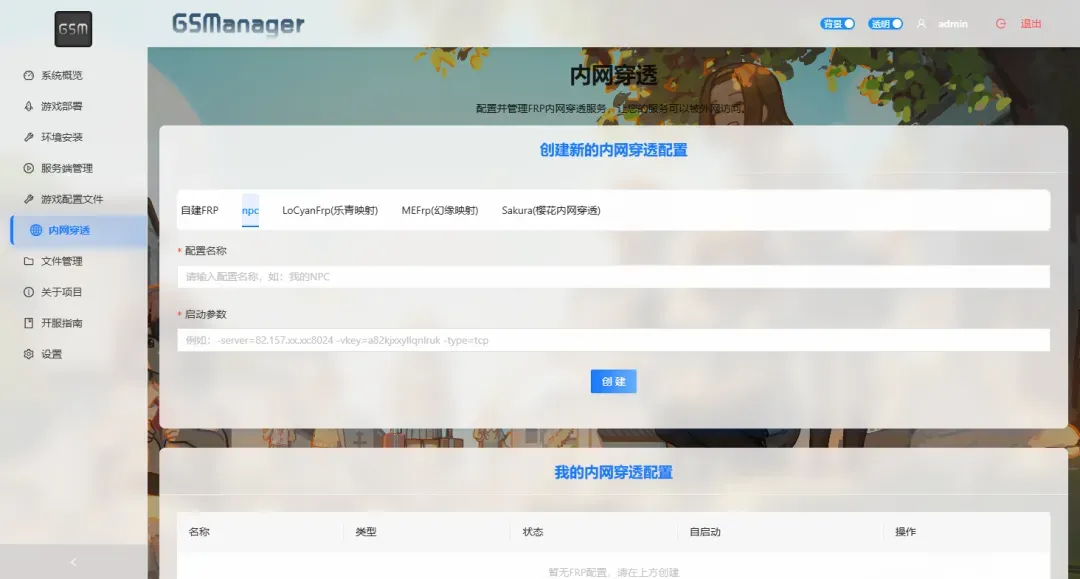
Task: Open the 设置 gear icon item
Action: (28, 354)
